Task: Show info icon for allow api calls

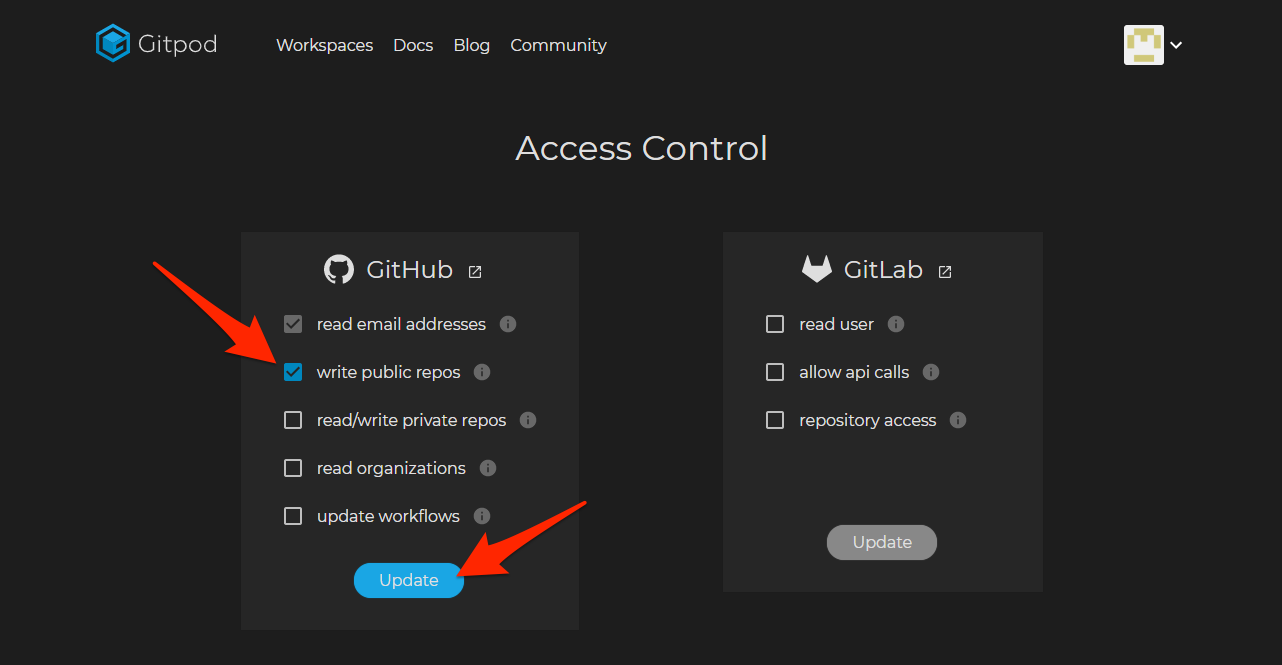Action: tap(931, 372)
